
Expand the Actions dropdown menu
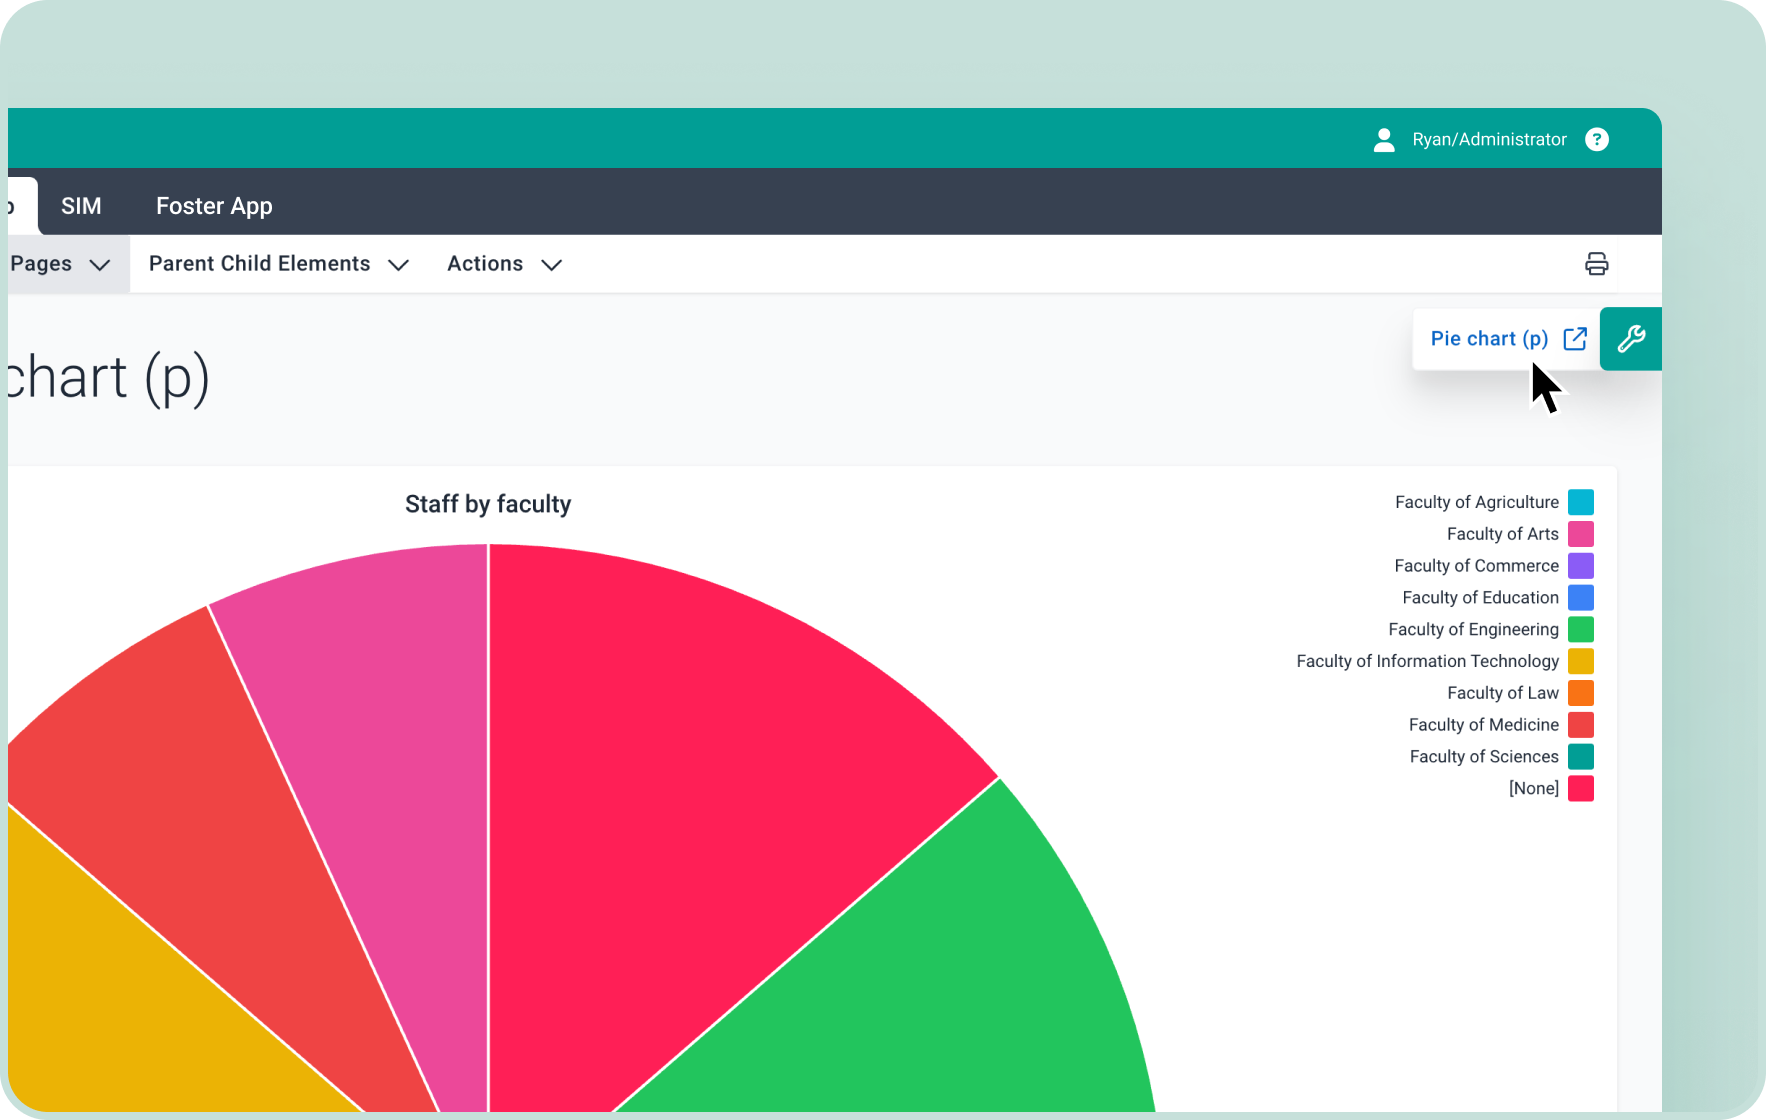[503, 264]
